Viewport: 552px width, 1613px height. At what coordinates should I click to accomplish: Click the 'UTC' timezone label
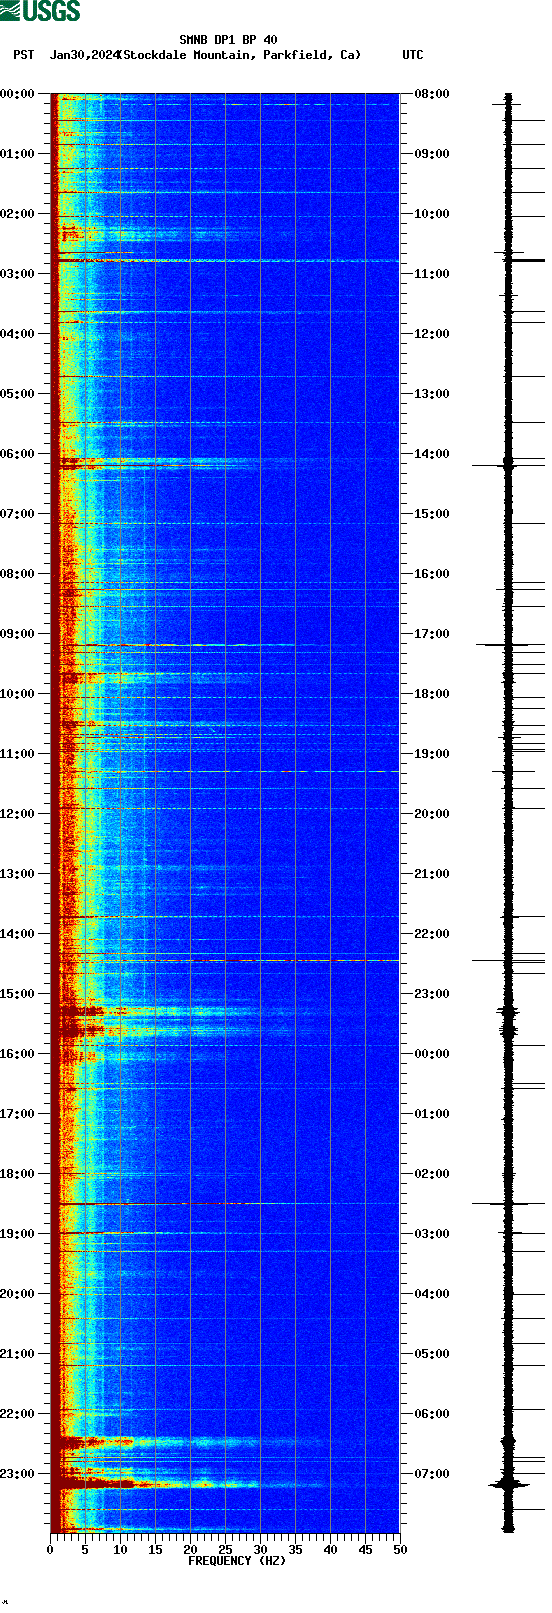coord(412,55)
